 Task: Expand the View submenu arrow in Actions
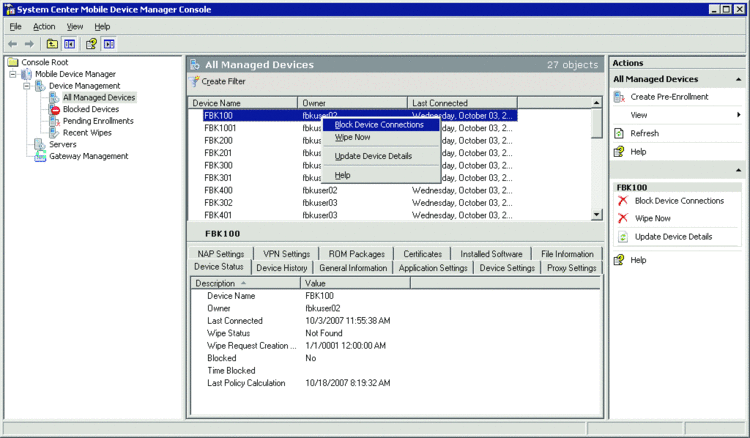[739, 115]
